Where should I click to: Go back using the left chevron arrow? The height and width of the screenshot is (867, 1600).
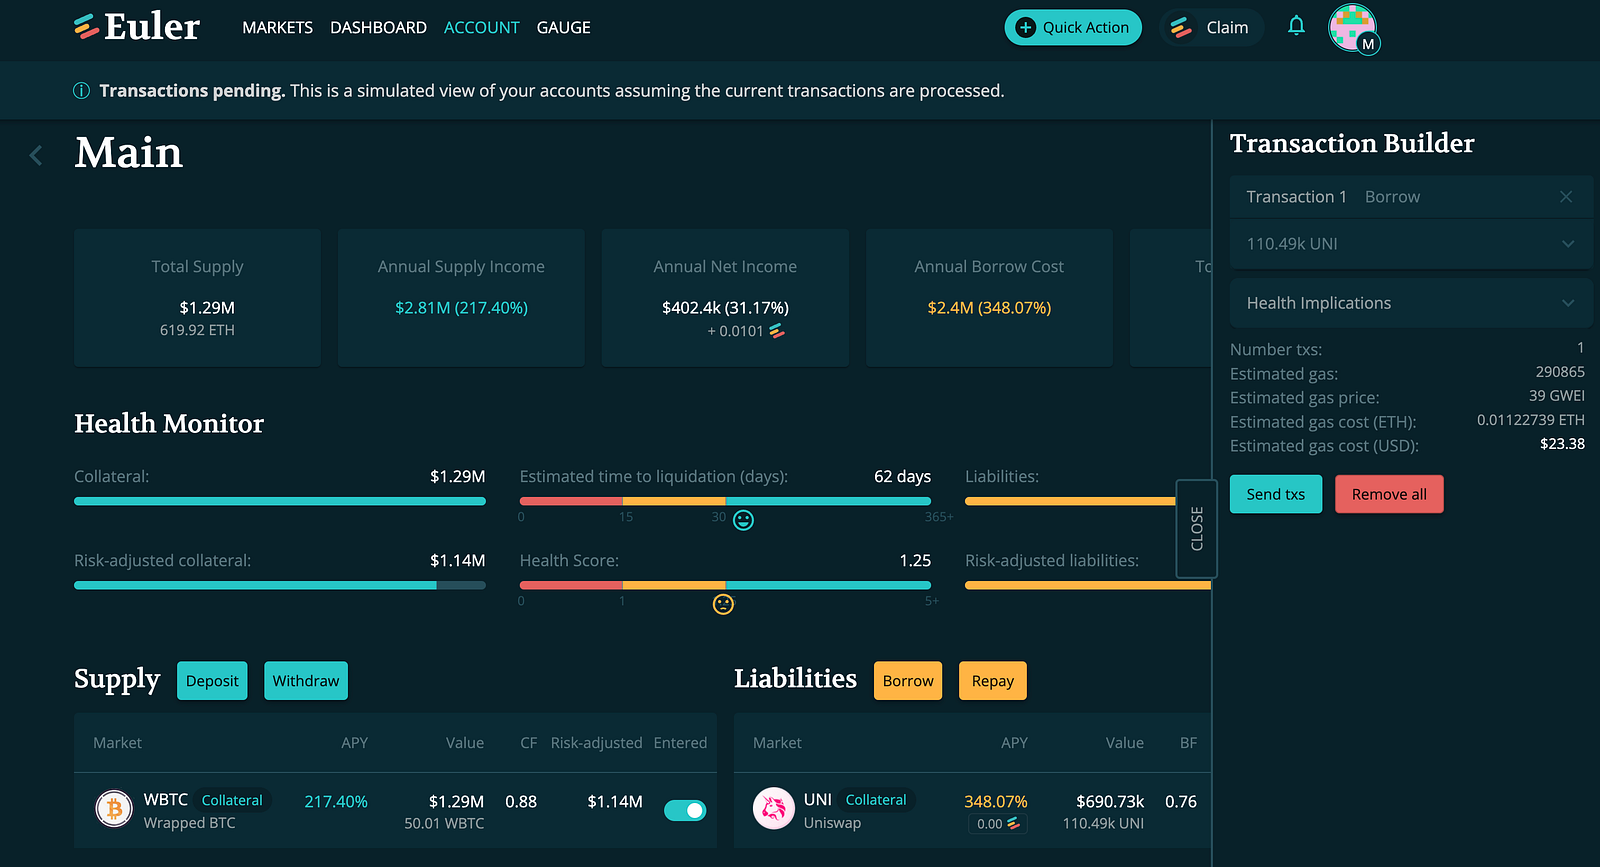click(36, 155)
